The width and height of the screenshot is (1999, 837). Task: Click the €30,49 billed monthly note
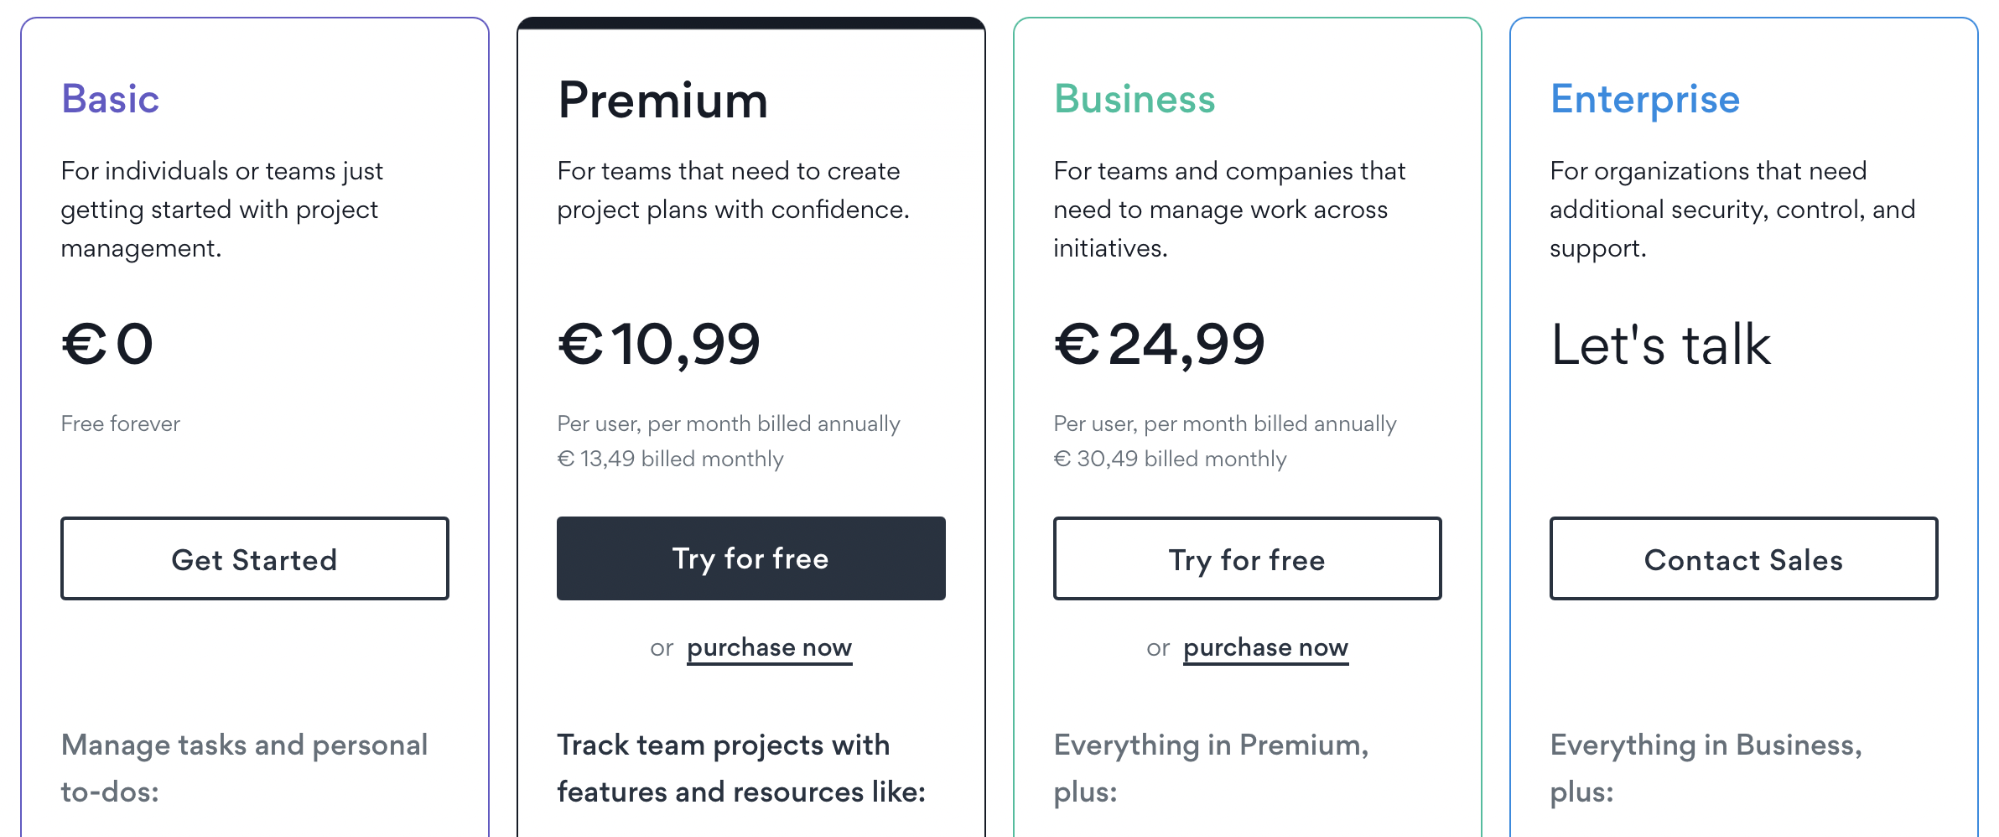tap(1169, 459)
